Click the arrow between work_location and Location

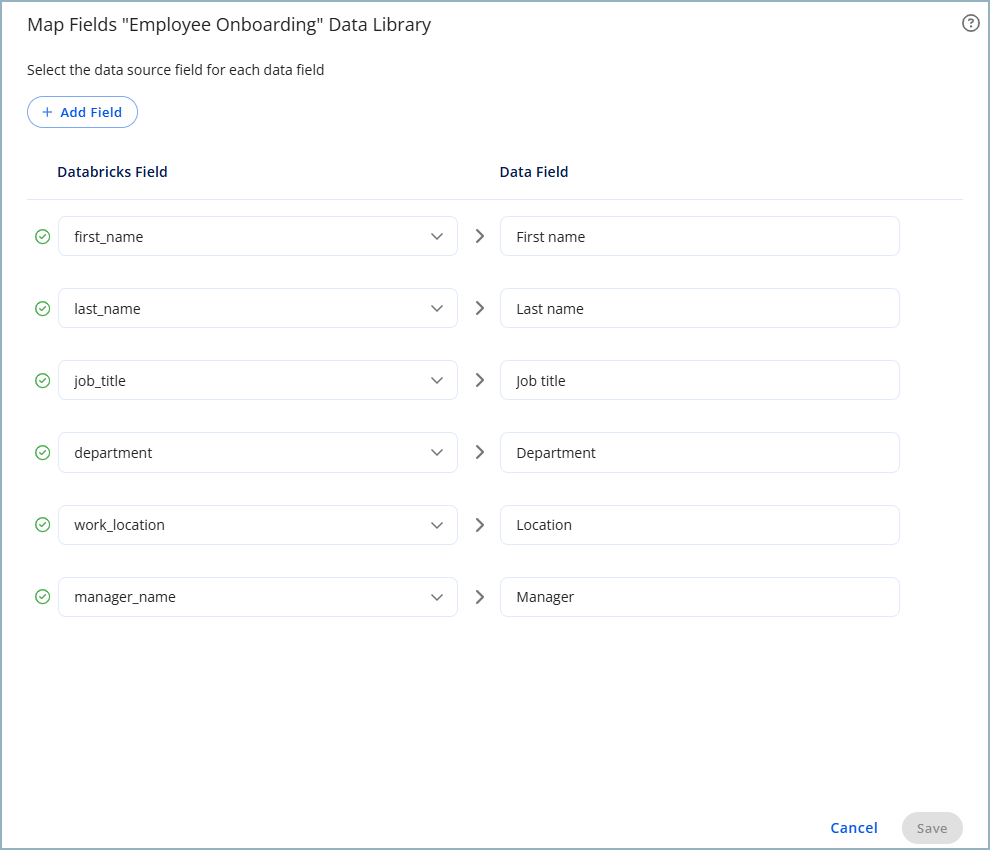[x=479, y=525]
